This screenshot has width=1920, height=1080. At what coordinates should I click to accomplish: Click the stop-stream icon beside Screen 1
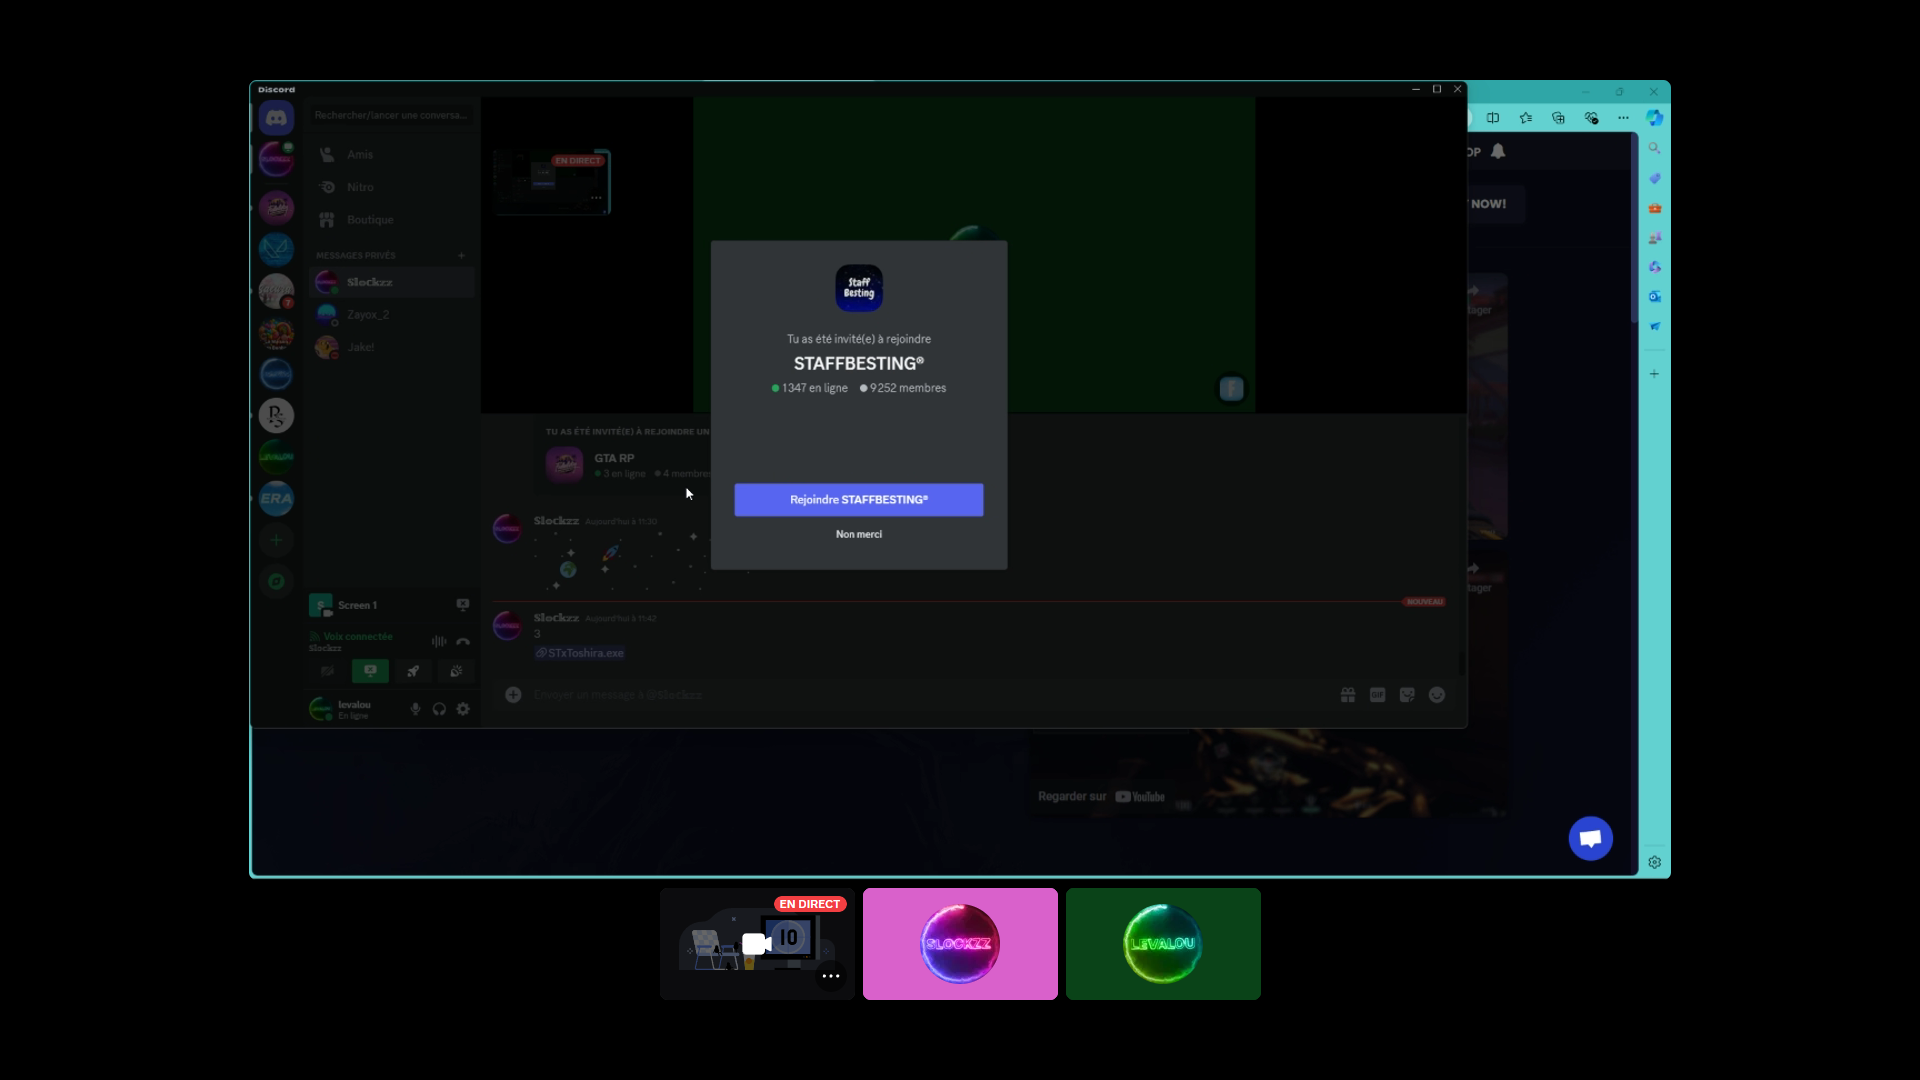point(463,605)
